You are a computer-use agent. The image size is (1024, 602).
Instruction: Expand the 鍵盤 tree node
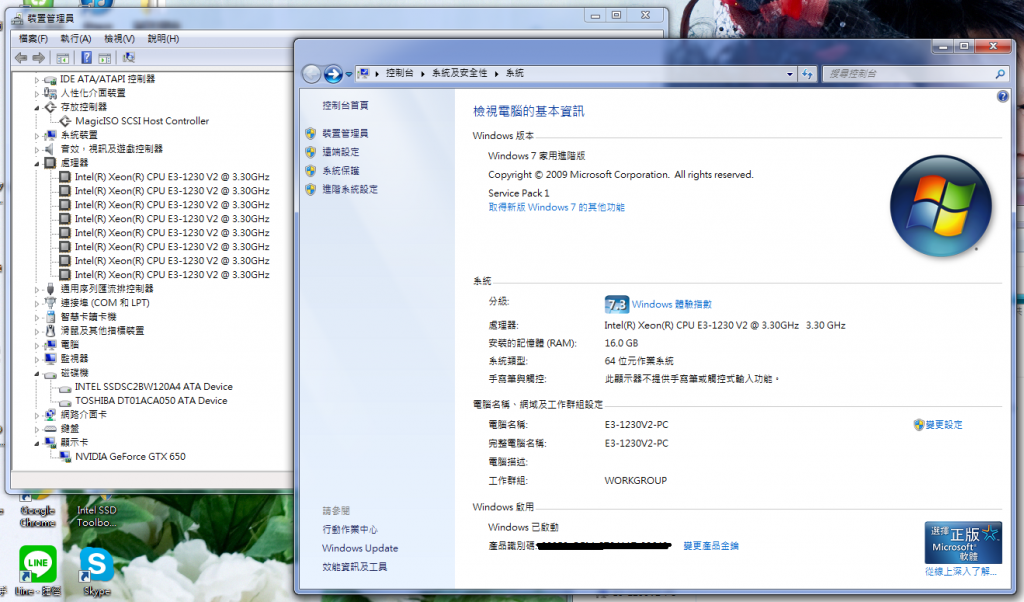(x=37, y=429)
